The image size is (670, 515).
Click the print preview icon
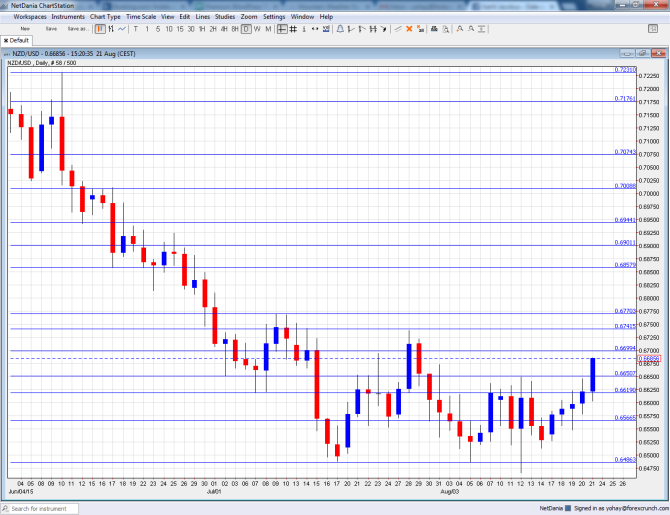pos(446,29)
